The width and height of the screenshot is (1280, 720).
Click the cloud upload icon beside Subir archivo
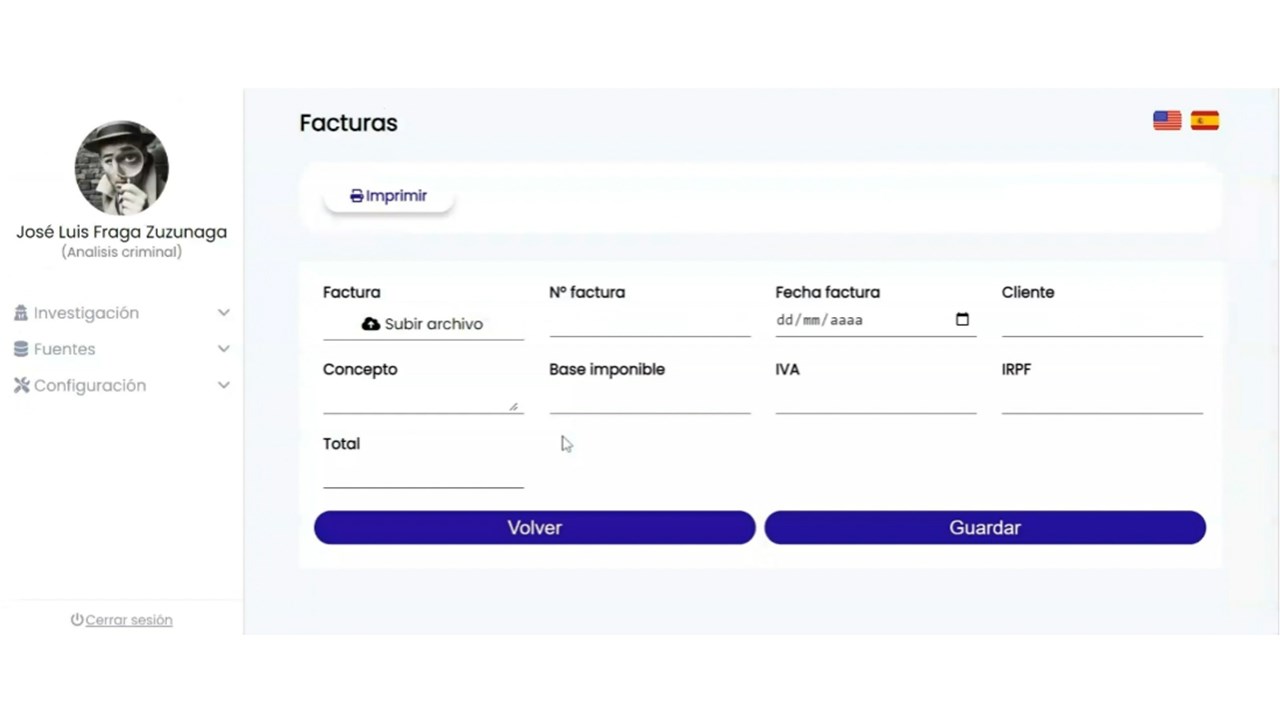[371, 324]
